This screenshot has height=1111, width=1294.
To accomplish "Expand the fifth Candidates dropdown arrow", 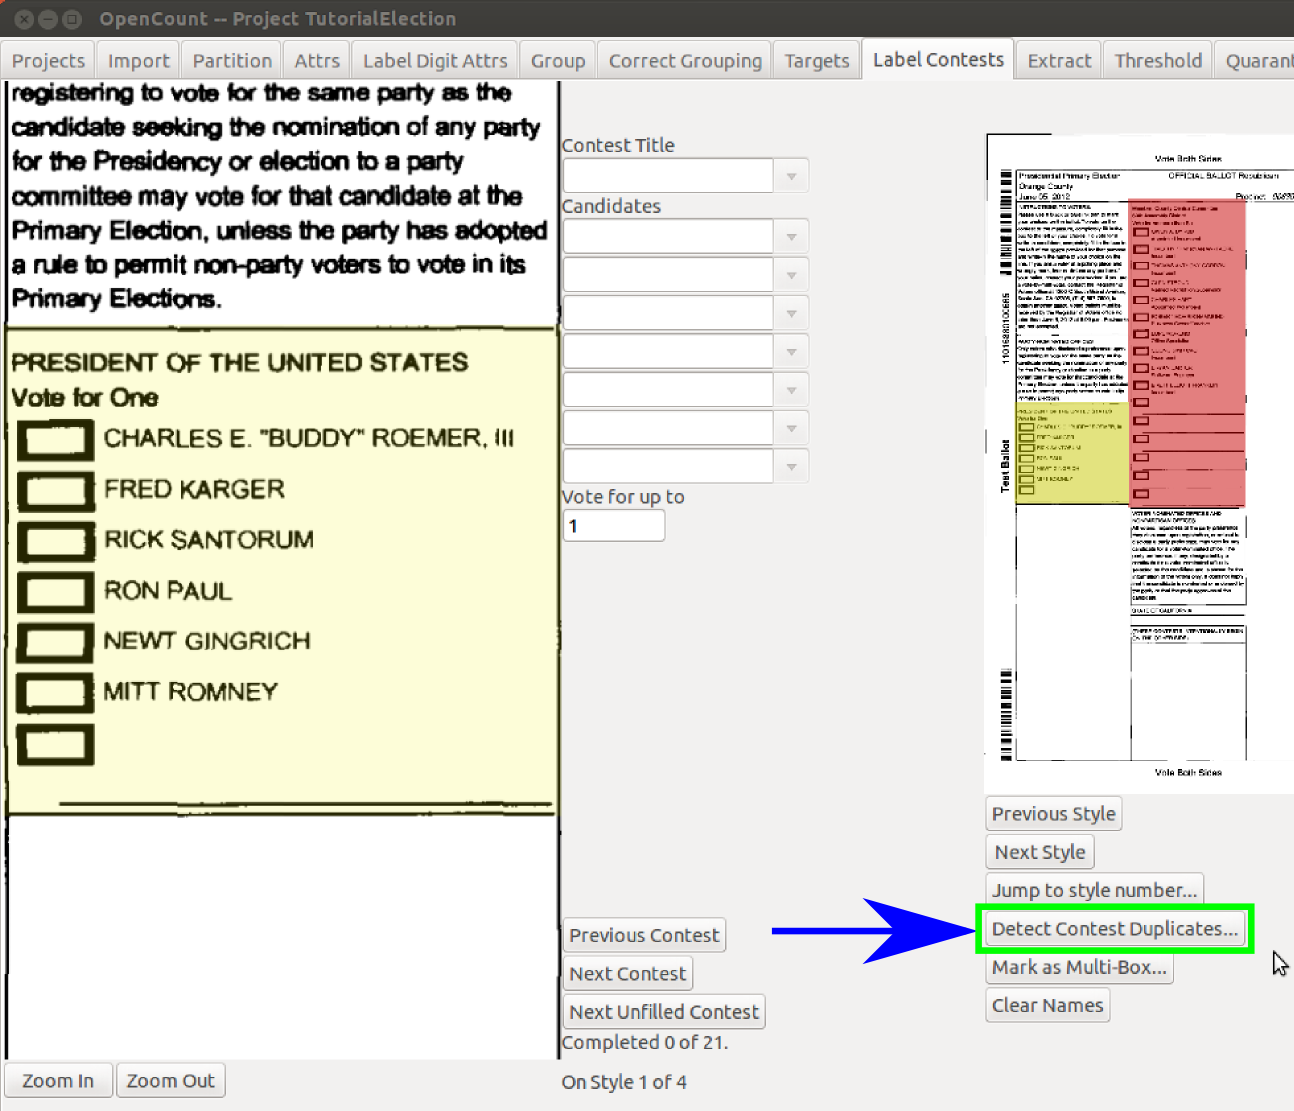I will click(x=791, y=390).
